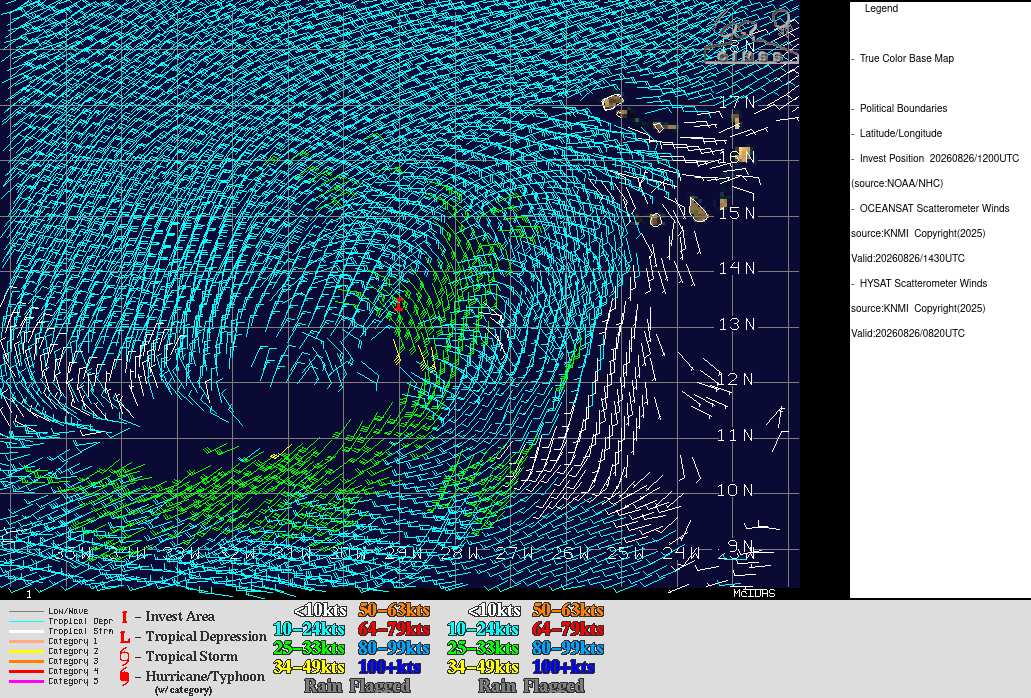
Task: Select the Category 4 red line swatch
Action: tap(26, 671)
